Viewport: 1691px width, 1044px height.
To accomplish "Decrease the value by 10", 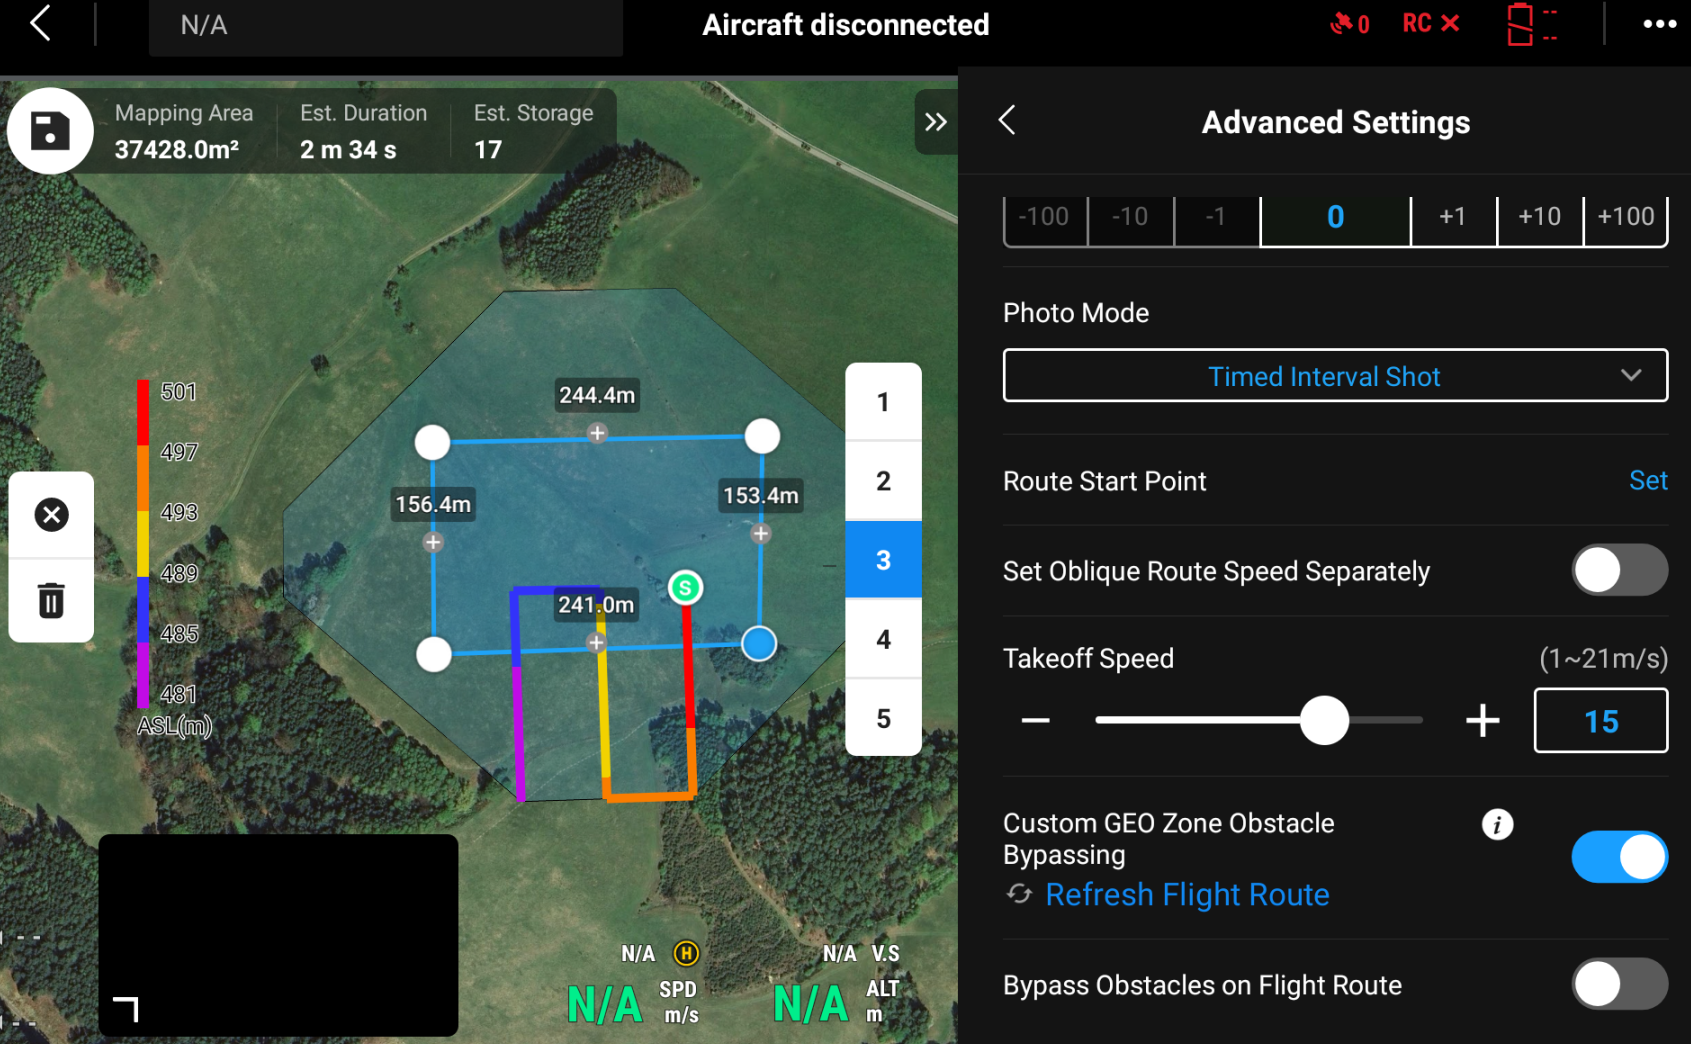I will click(x=1131, y=217).
